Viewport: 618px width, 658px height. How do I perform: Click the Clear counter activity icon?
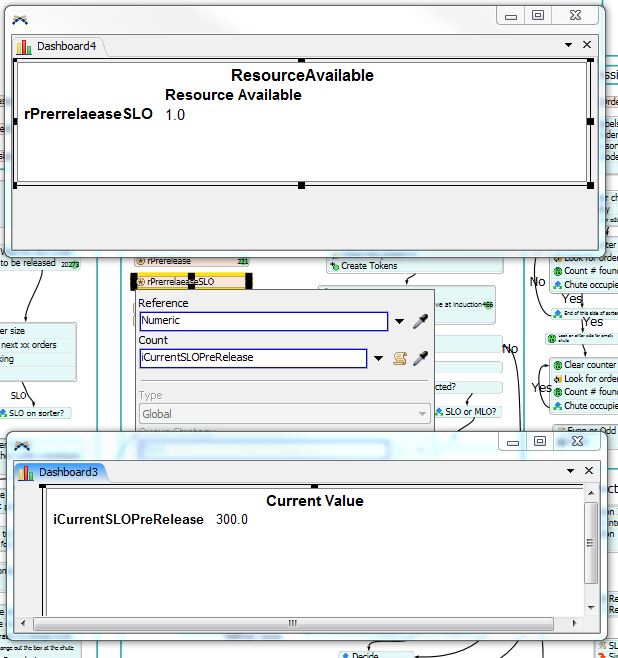(x=557, y=366)
